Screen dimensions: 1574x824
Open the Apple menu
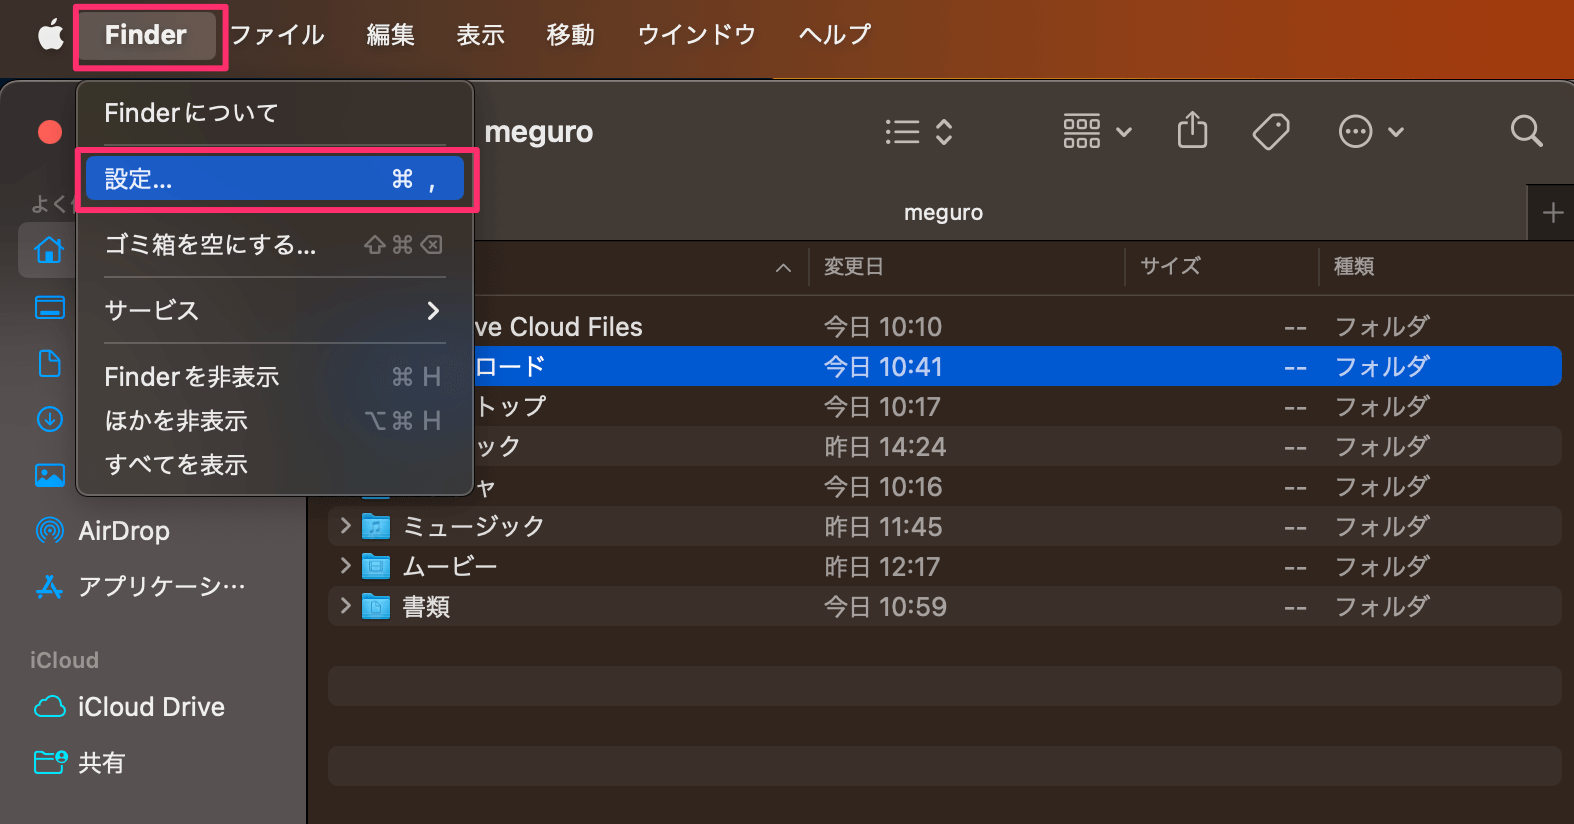(x=51, y=35)
